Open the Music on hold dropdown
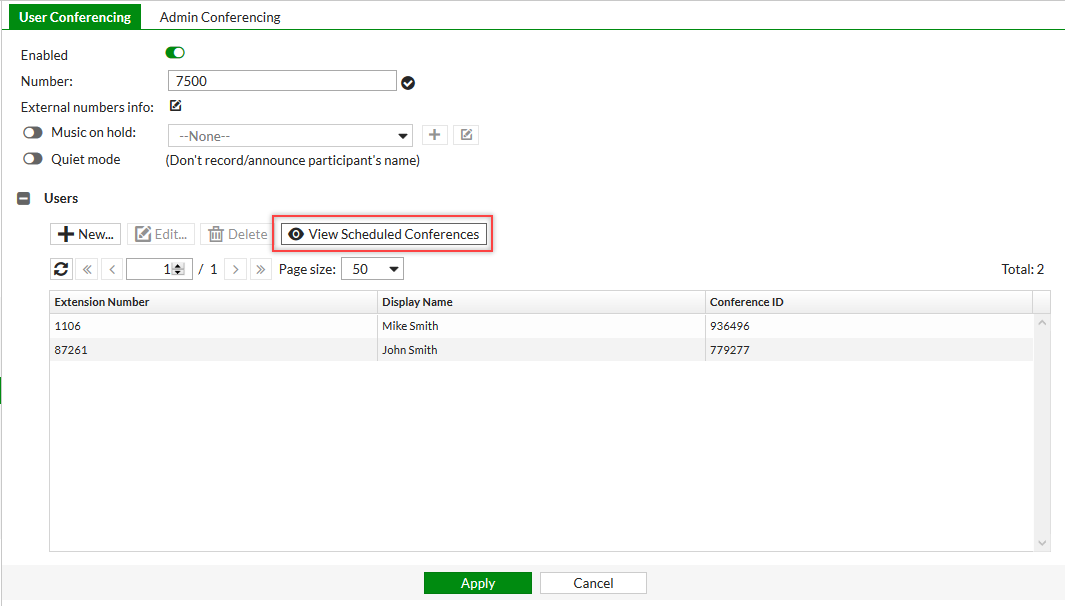The height and width of the screenshot is (606, 1065). [x=290, y=136]
